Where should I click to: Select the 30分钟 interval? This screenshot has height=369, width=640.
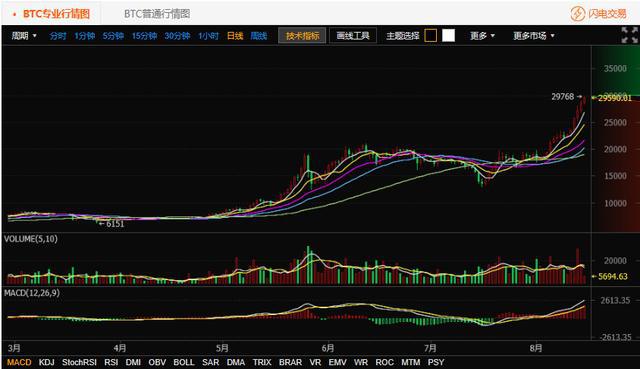pos(177,36)
